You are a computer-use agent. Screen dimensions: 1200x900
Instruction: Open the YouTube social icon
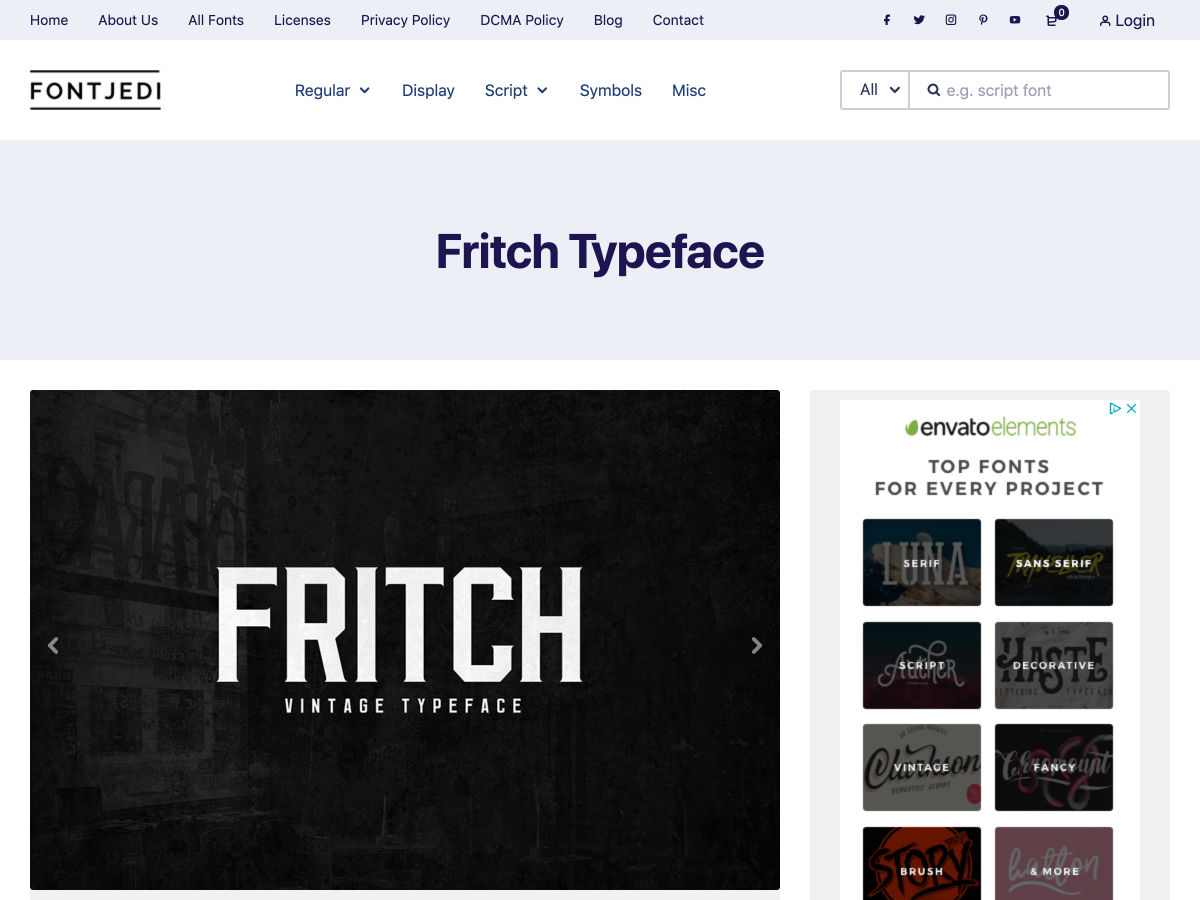click(1015, 20)
